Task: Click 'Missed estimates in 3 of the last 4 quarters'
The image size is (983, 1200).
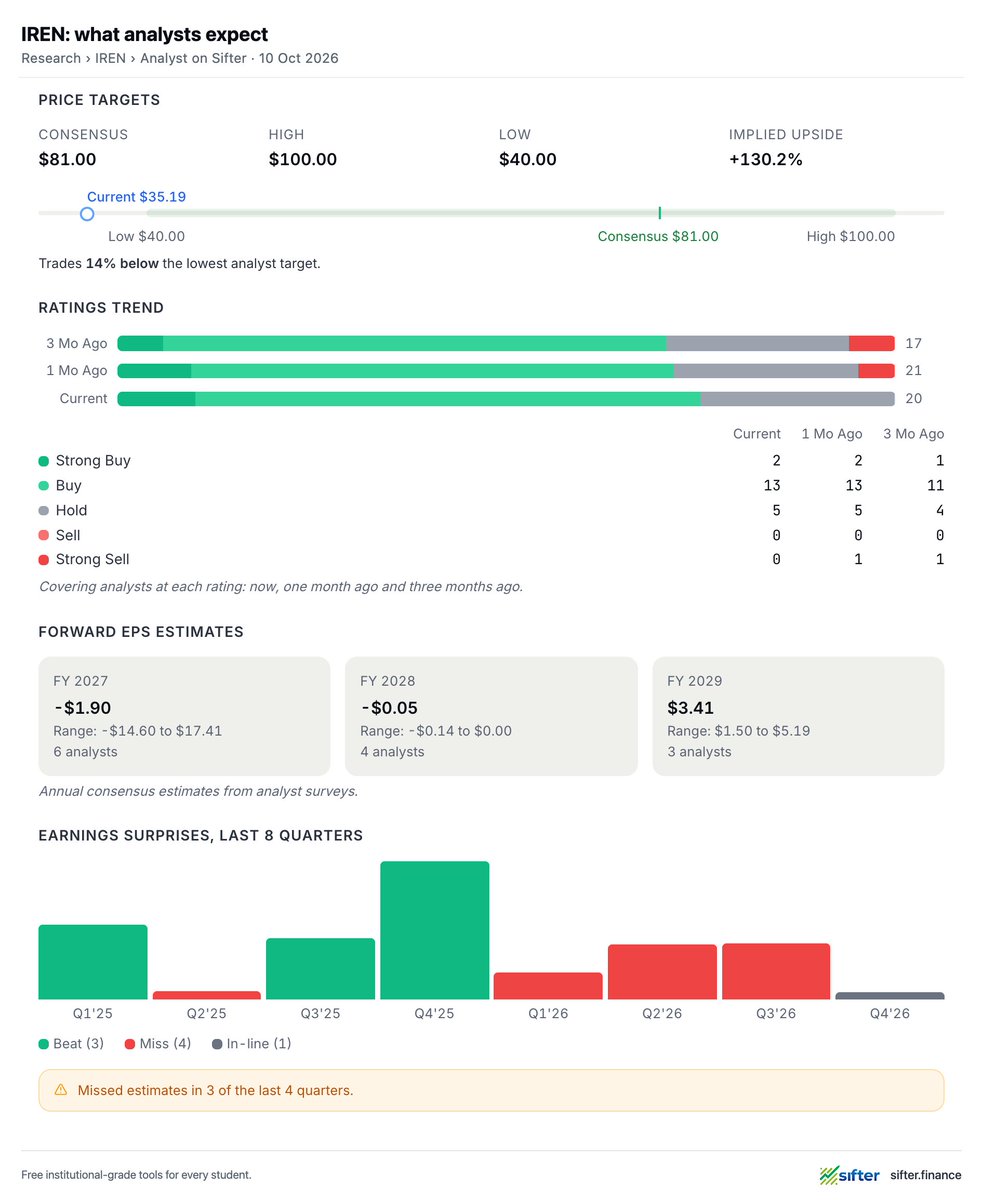Action: click(215, 1090)
